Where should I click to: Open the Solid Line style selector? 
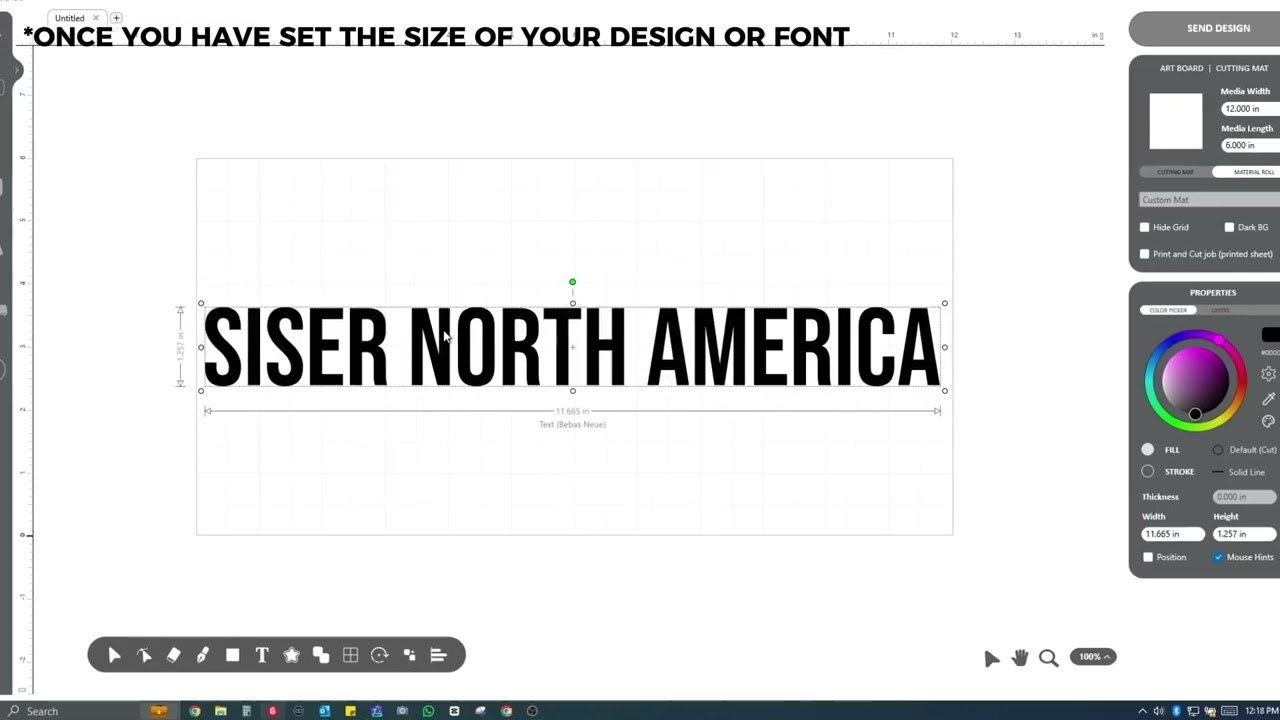click(1239, 472)
